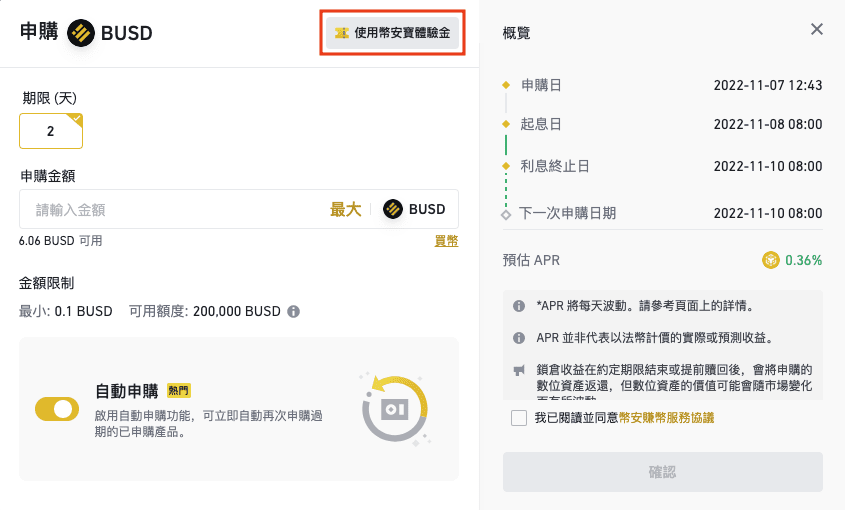Image resolution: width=845 pixels, height=510 pixels.
Task: Click the 期限 (天) label
Action: point(49,98)
